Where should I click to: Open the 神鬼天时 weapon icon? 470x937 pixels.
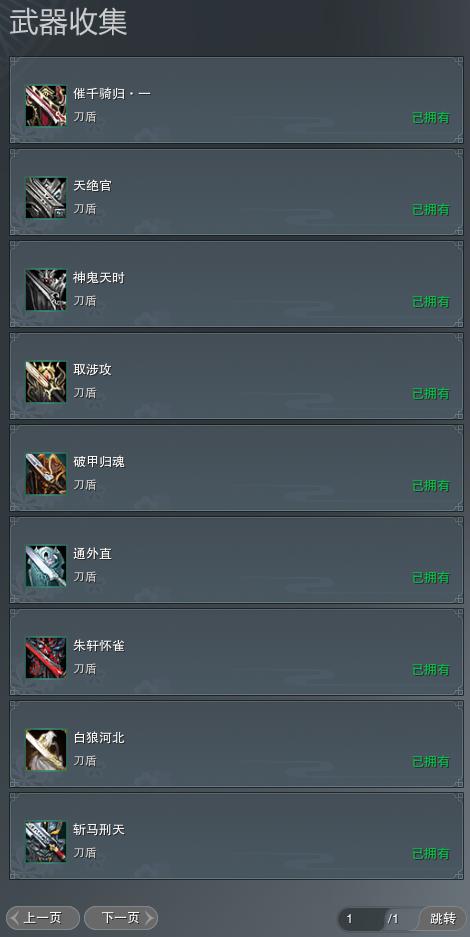click(46, 289)
